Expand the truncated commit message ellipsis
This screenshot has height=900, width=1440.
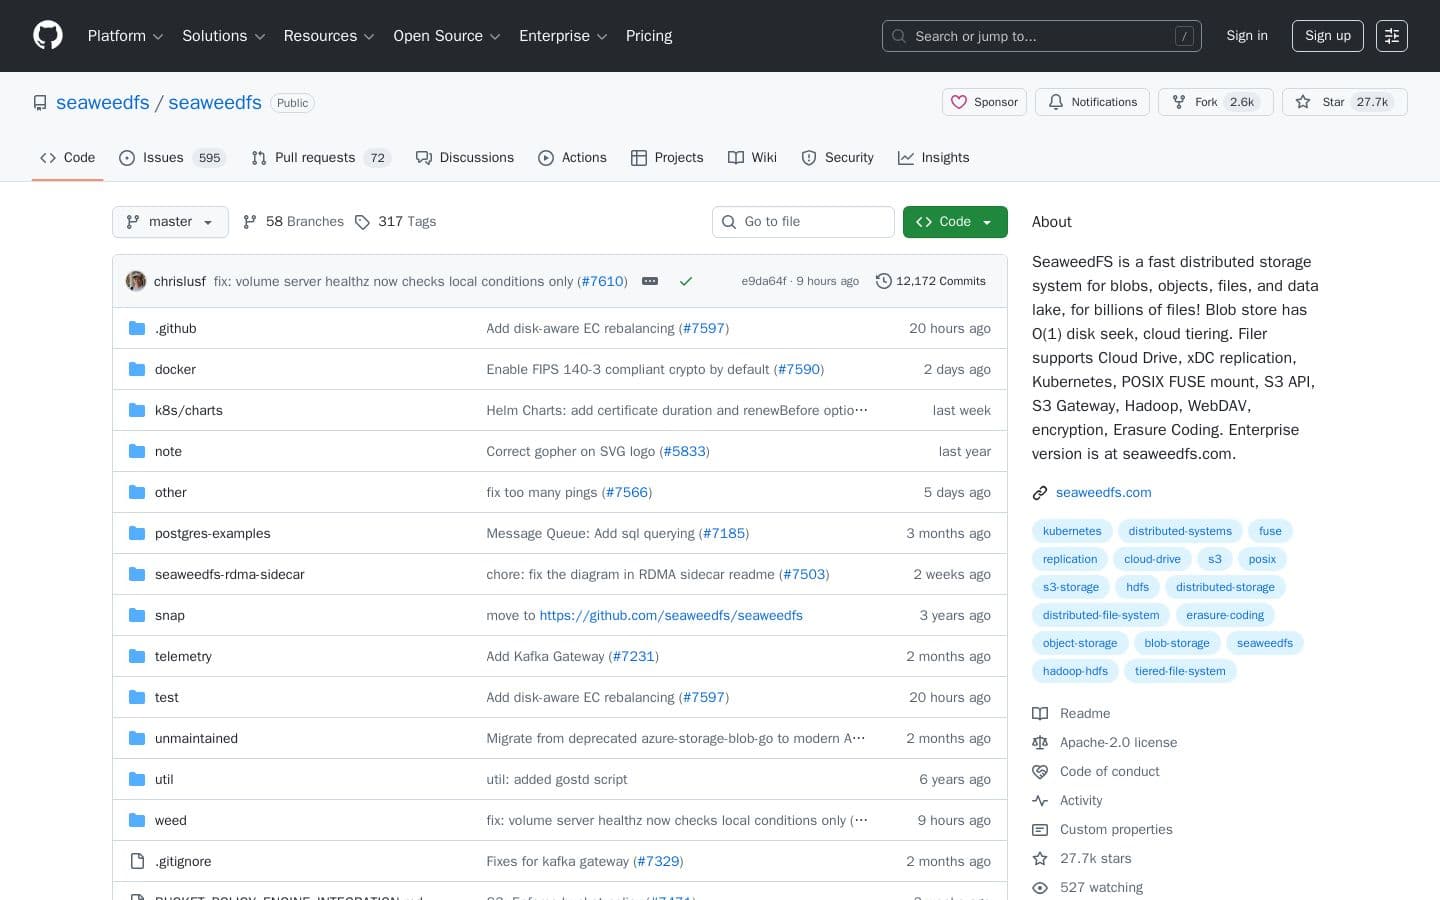click(x=650, y=281)
